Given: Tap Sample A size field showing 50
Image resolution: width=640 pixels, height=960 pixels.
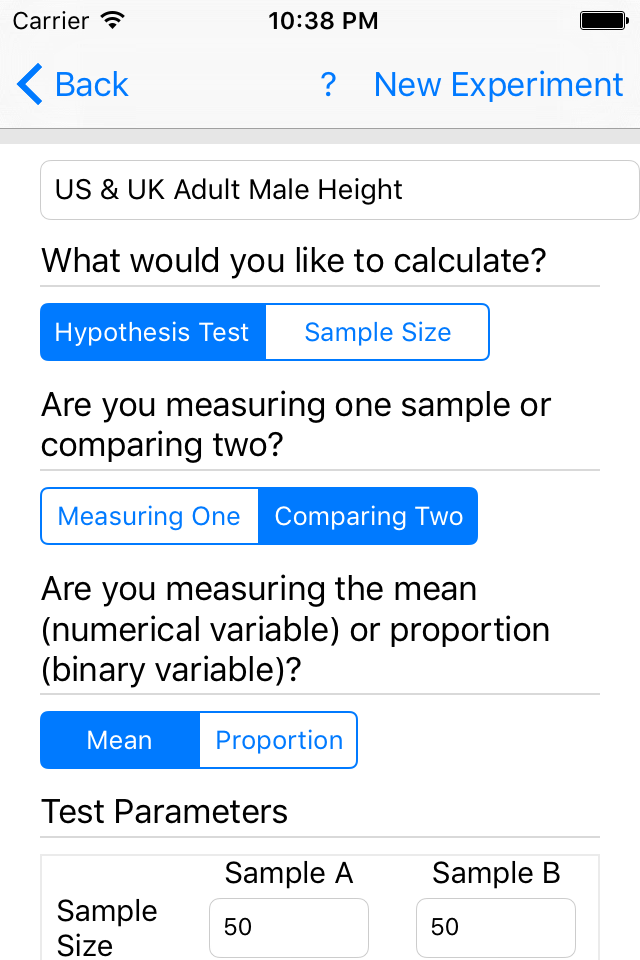Looking at the screenshot, I should (x=288, y=928).
